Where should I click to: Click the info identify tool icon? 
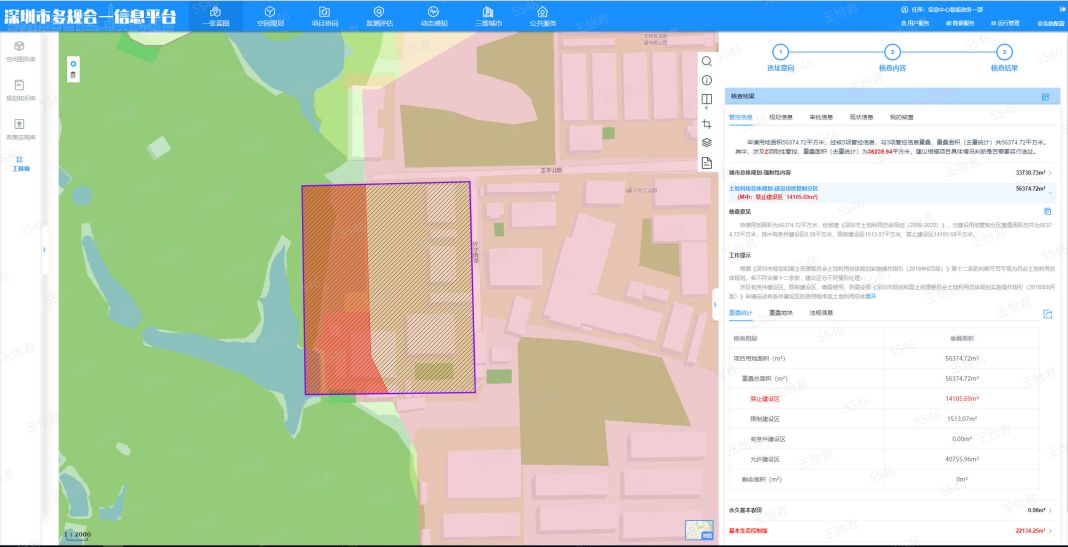point(706,80)
